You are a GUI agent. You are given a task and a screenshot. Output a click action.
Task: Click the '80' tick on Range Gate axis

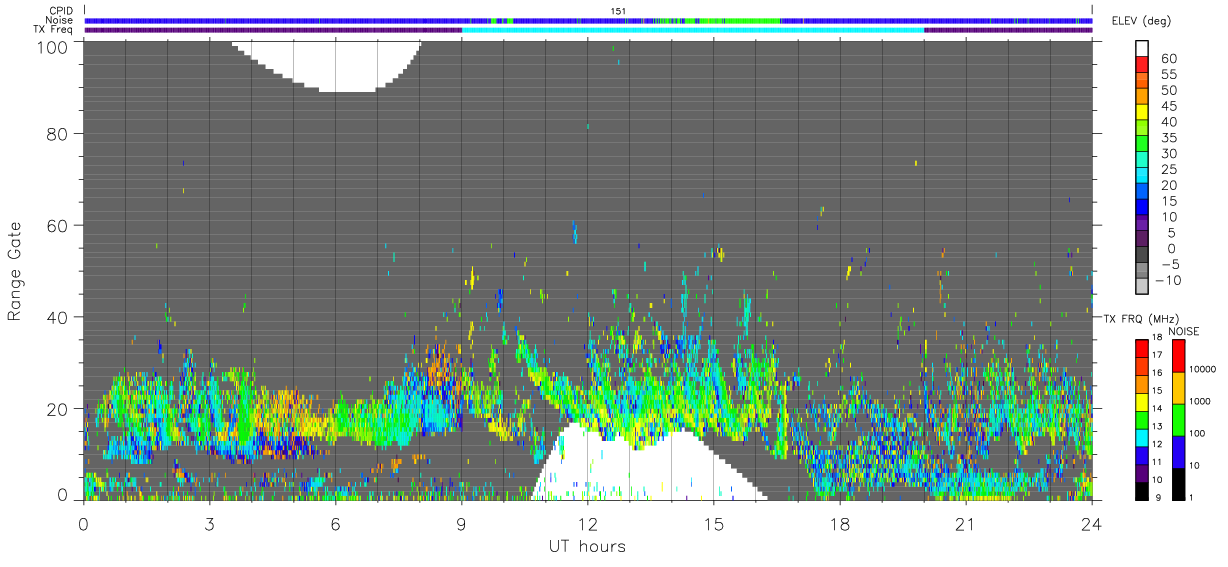click(57, 133)
